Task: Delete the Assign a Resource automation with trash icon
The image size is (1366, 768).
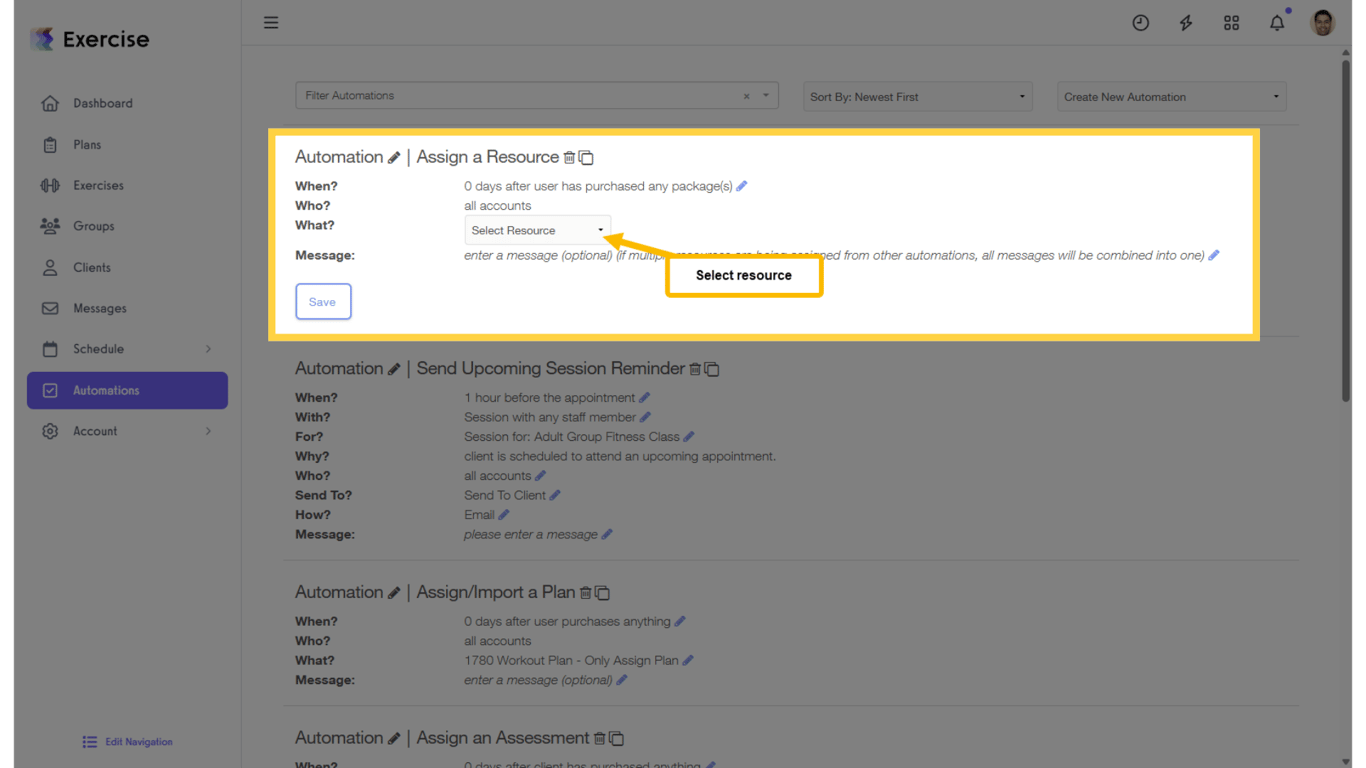Action: tap(570, 157)
